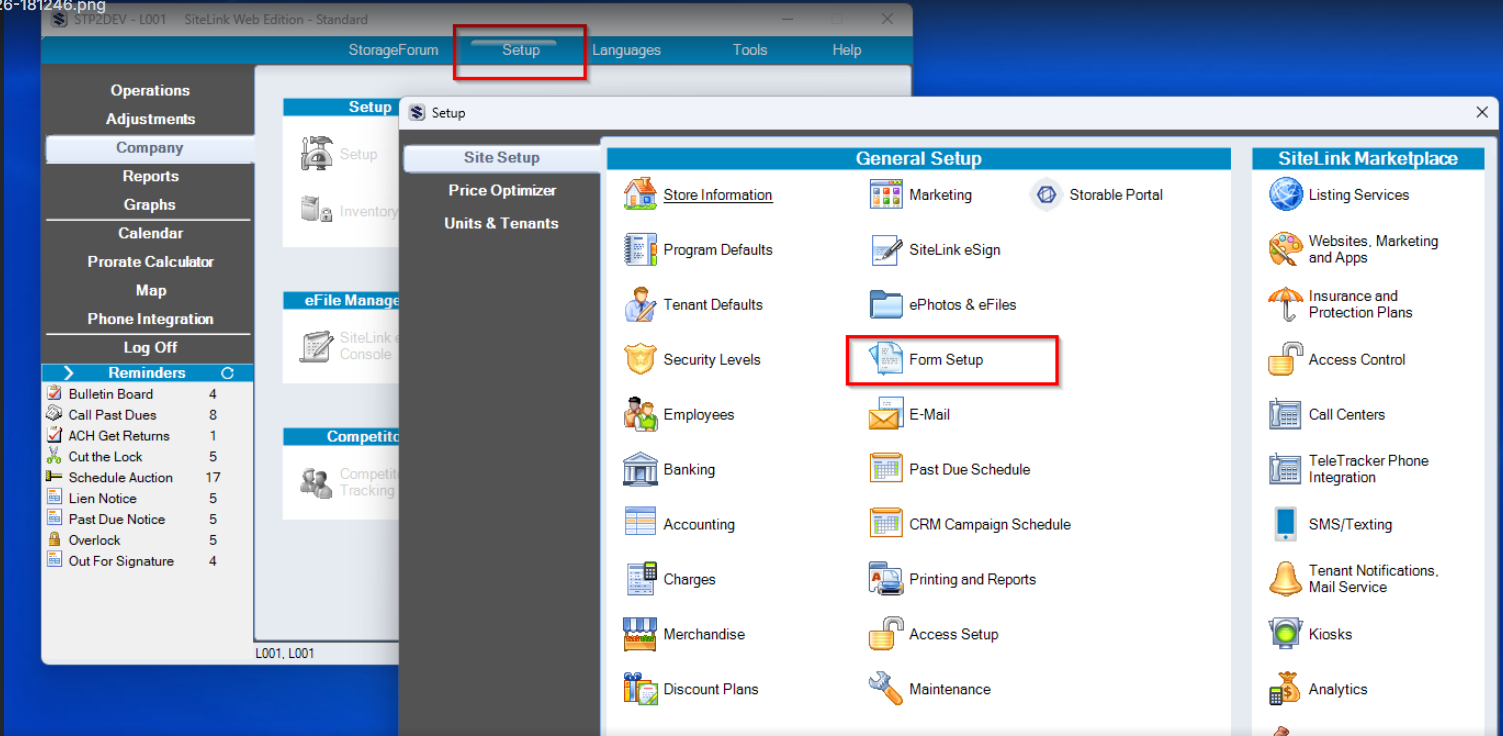Image resolution: width=1503 pixels, height=736 pixels.
Task: Open Map in sidebar
Action: (150, 290)
